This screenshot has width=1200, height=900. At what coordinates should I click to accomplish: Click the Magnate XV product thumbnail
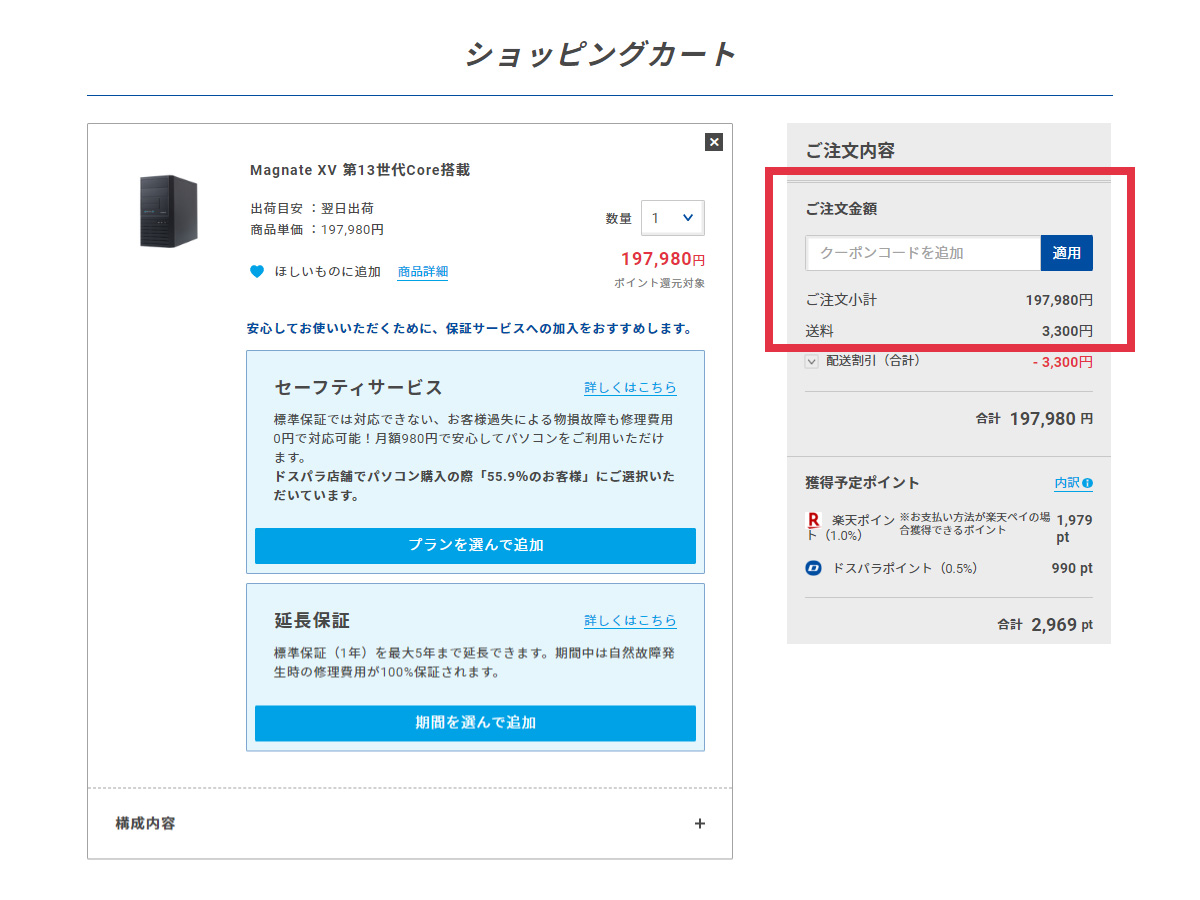[169, 211]
